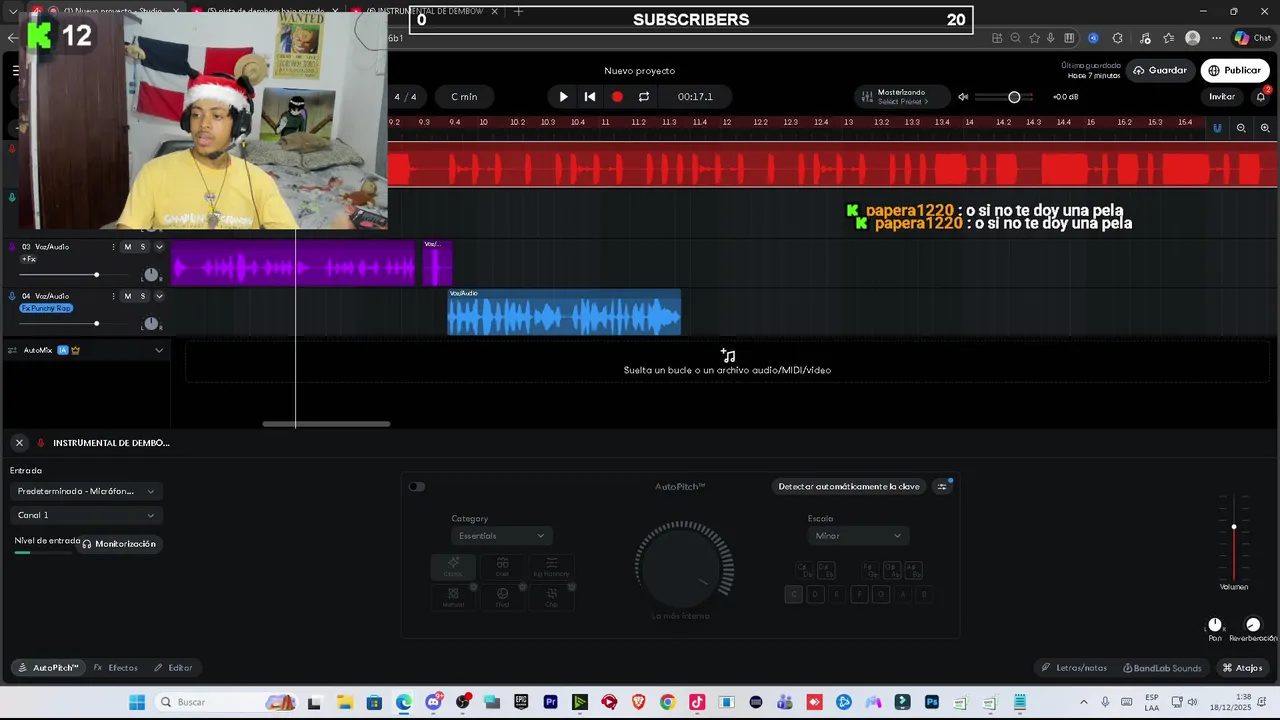This screenshot has width=1280, height=720.
Task: Open the Letras/notas tab
Action: click(1074, 668)
